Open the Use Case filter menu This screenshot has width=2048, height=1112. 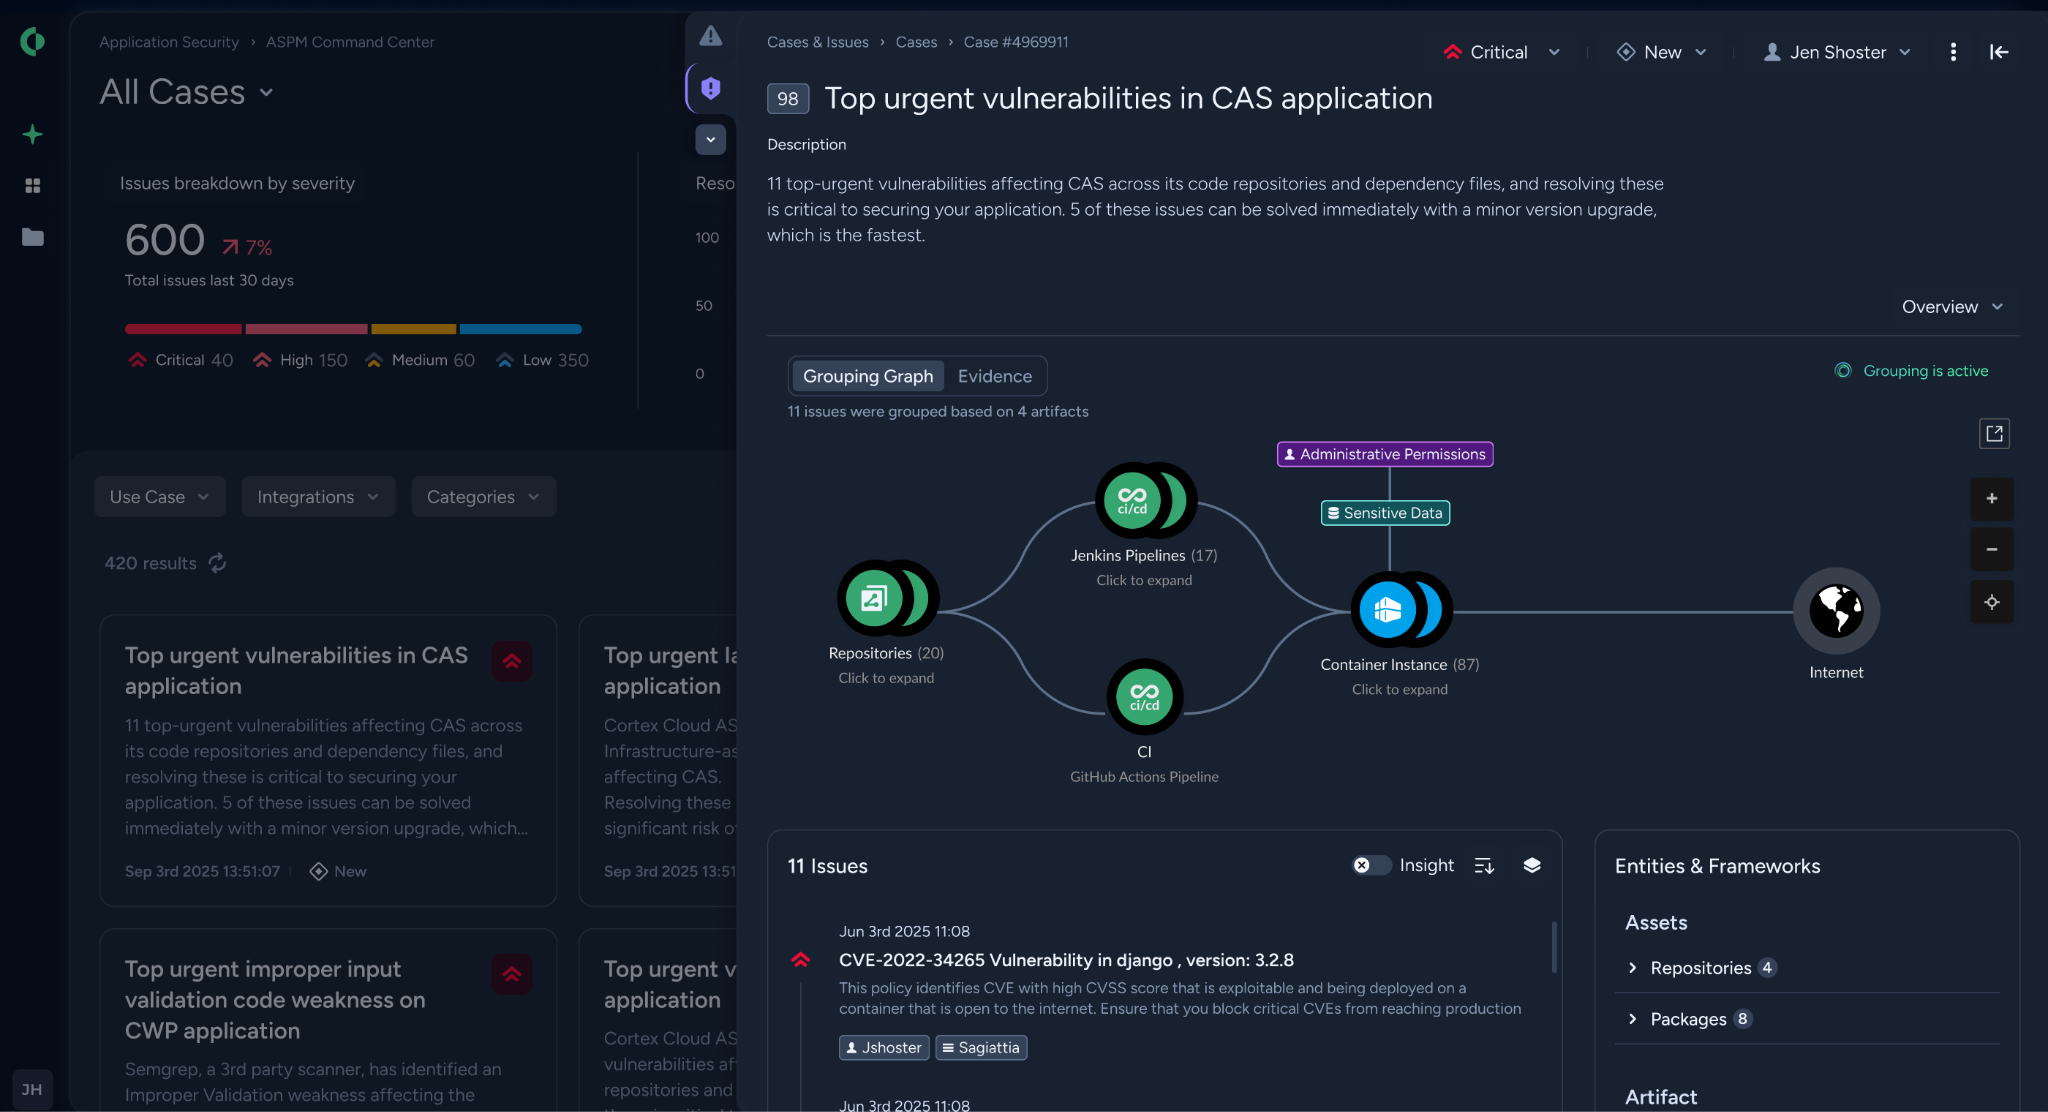[x=159, y=496]
